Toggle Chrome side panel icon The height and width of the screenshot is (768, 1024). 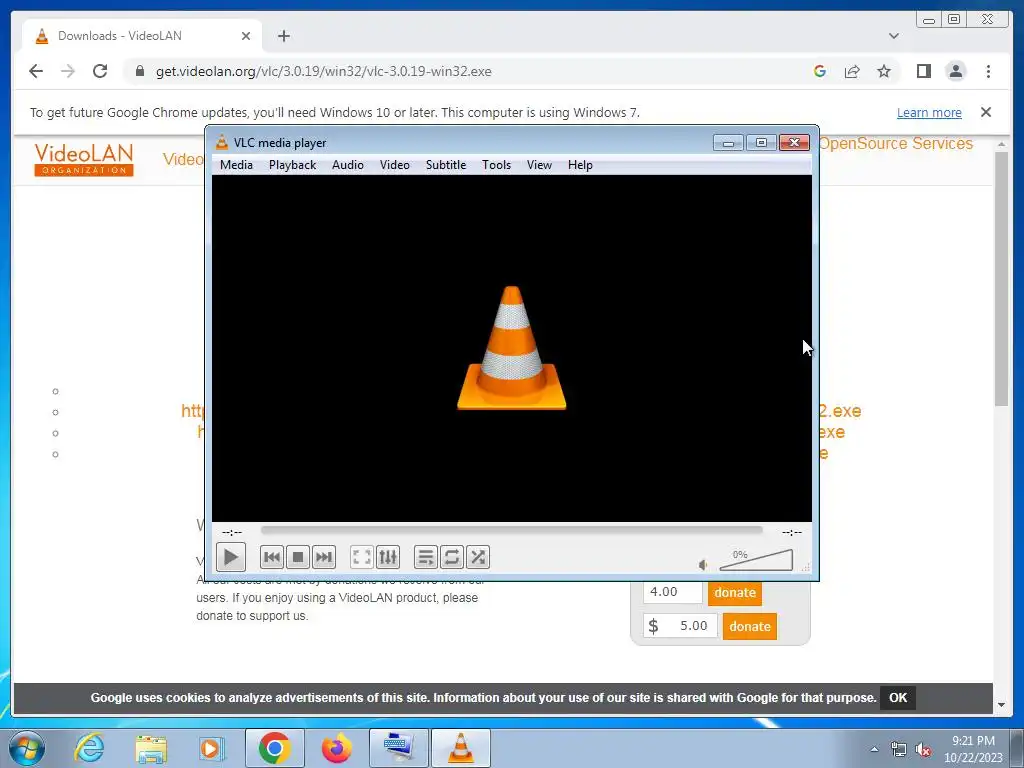tap(923, 71)
